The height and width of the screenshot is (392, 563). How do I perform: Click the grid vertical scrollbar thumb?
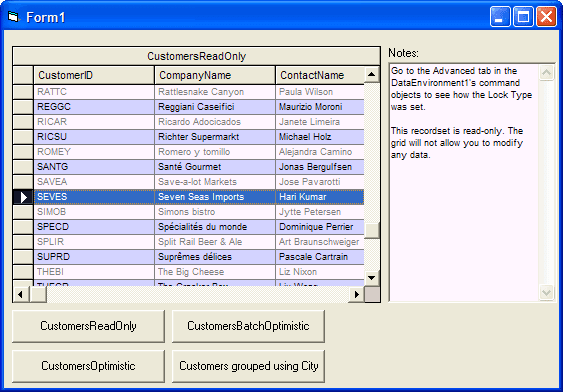click(x=372, y=230)
